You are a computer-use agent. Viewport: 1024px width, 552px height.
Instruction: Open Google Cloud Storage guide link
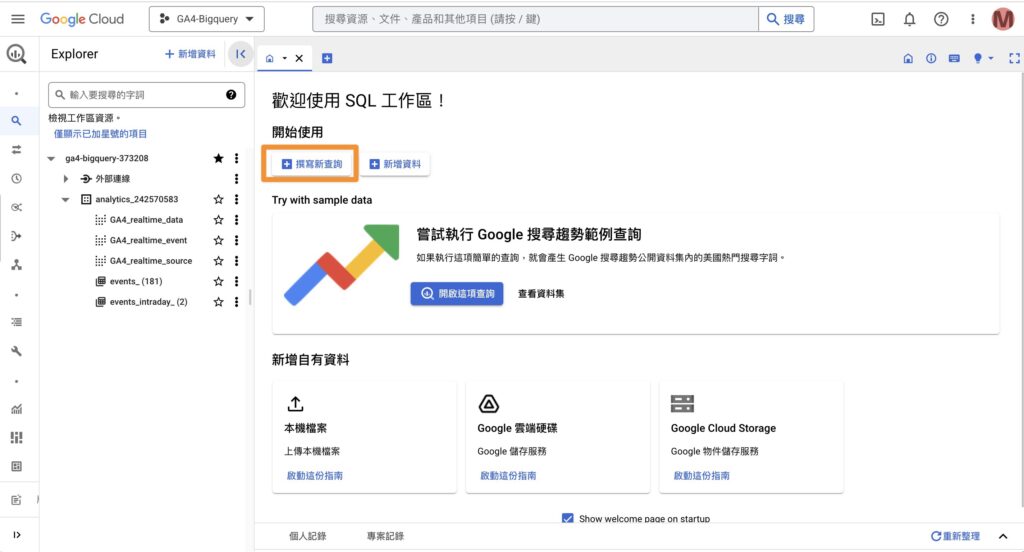[x=701, y=476]
